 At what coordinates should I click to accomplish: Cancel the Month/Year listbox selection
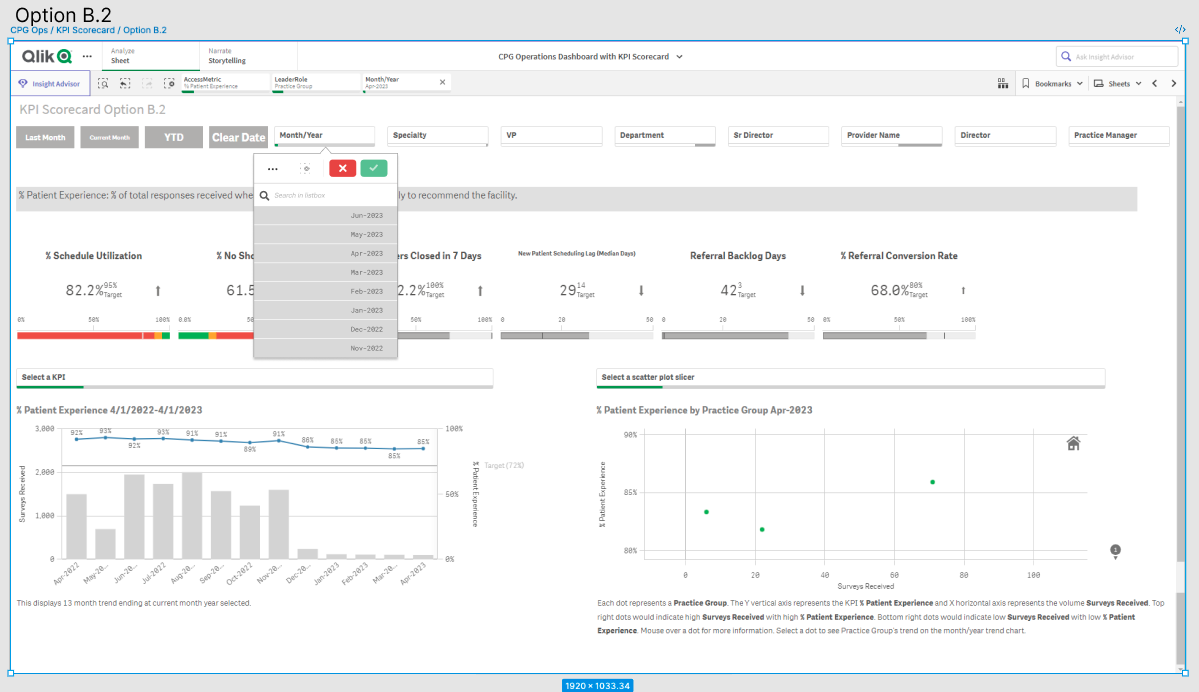tap(343, 168)
